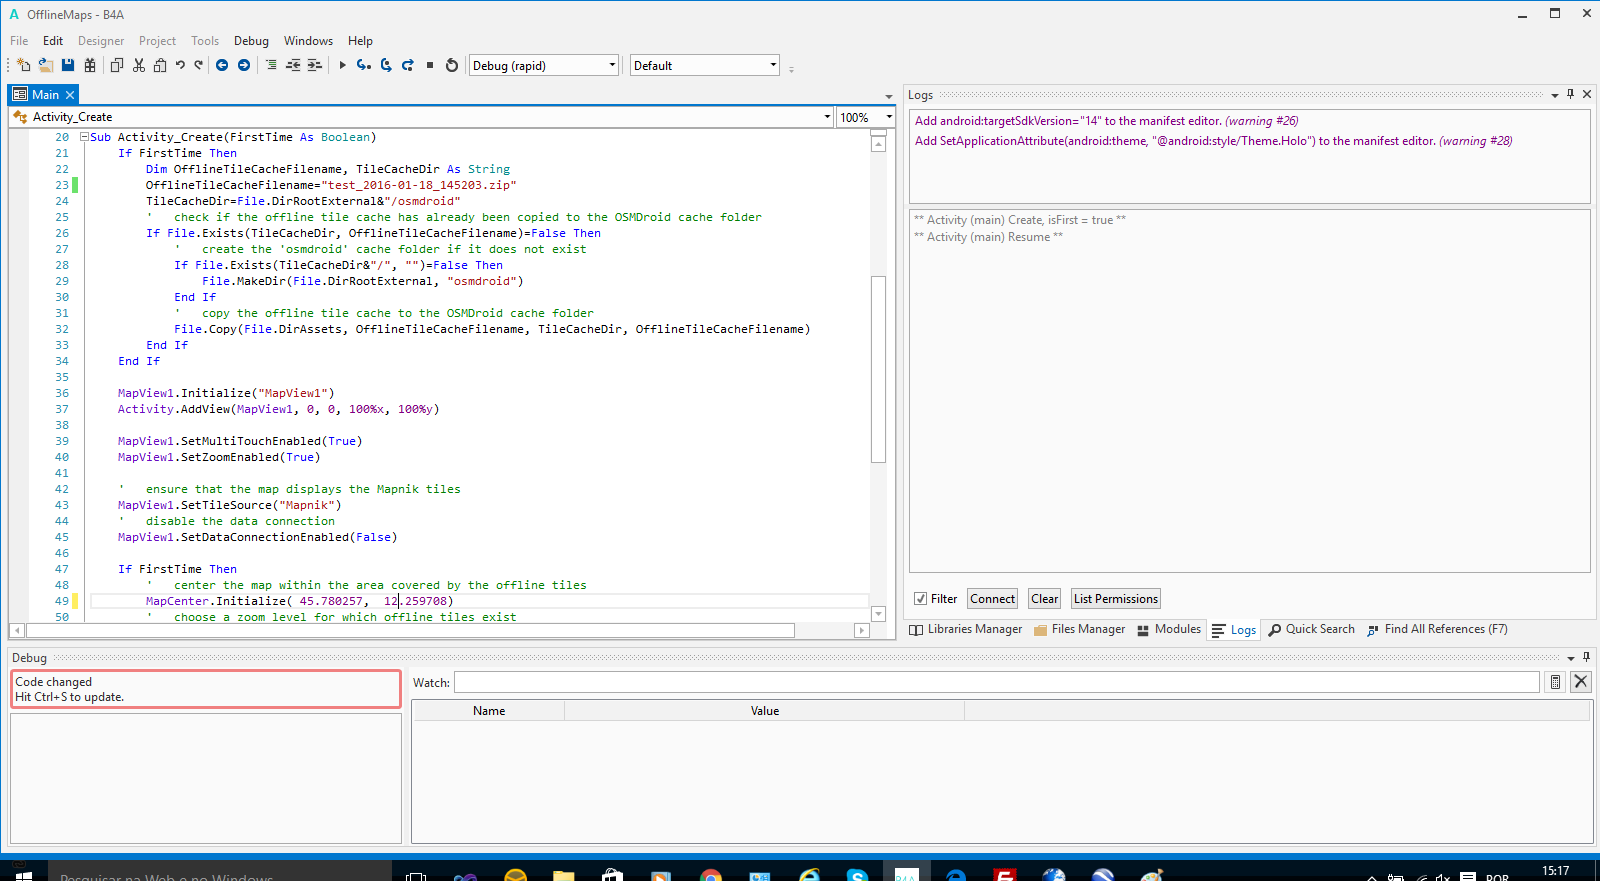Click the Run (play) toolbar icon
This screenshot has height=881, width=1600.
[x=342, y=65]
